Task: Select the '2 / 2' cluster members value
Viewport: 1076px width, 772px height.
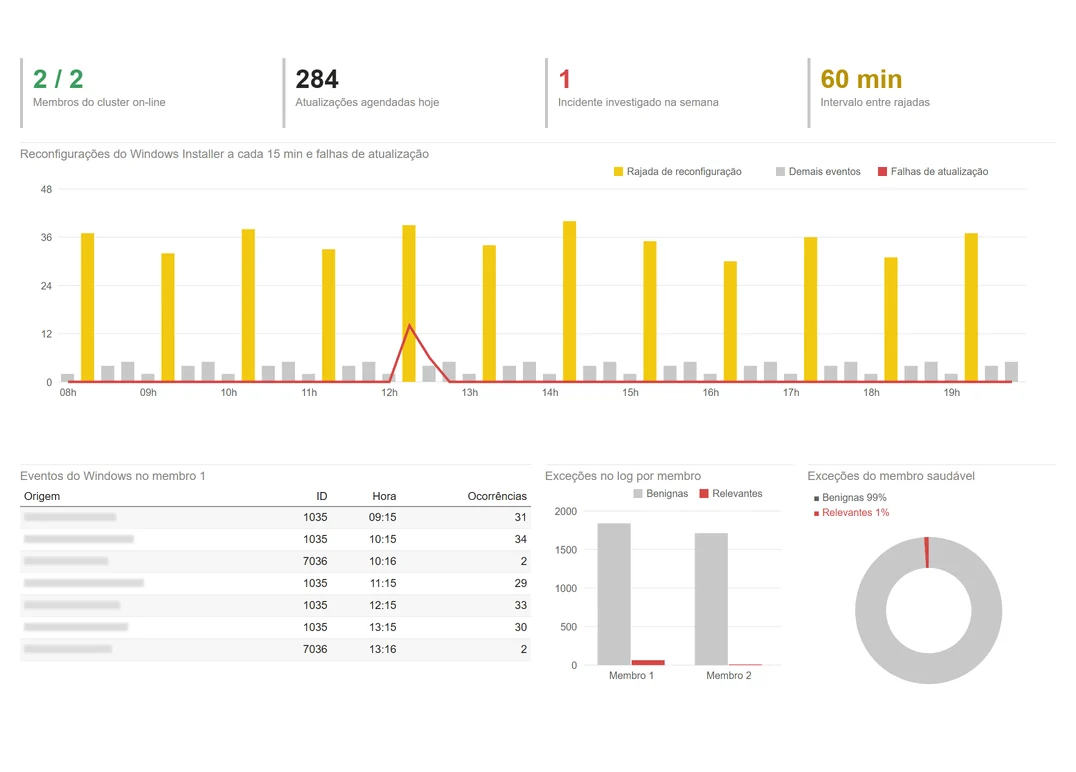Action: [58, 79]
